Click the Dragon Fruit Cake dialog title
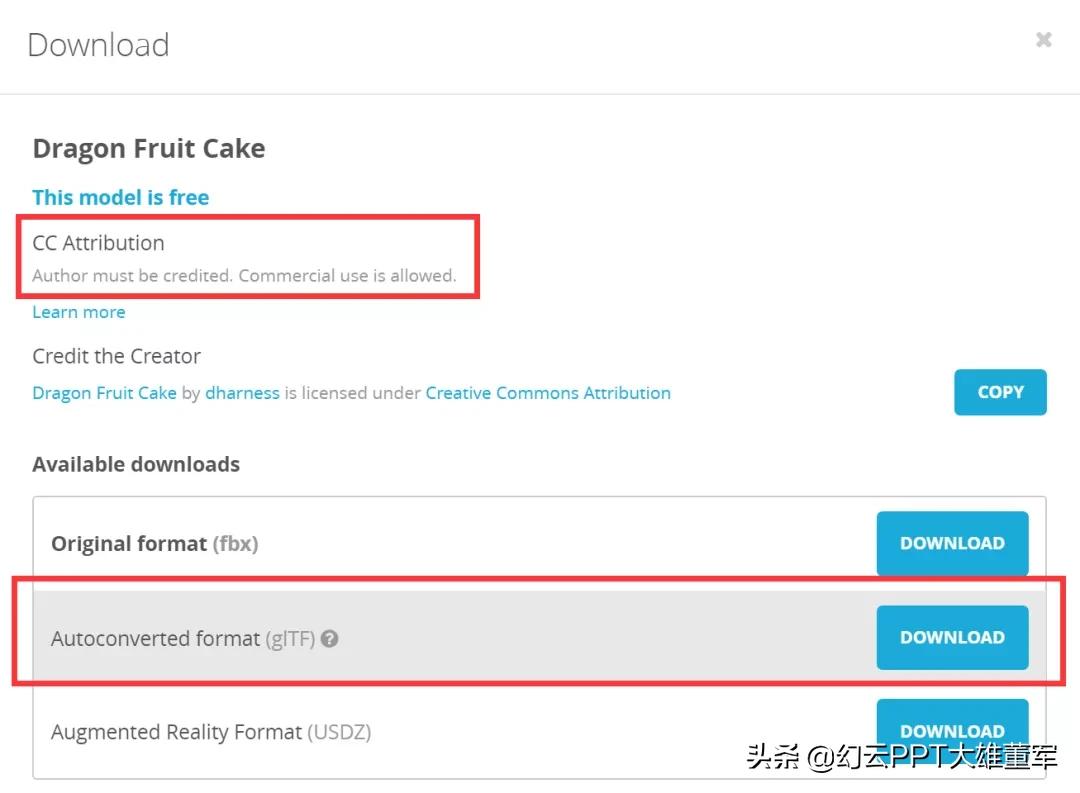Image resolution: width=1080 pixels, height=793 pixels. point(149,148)
